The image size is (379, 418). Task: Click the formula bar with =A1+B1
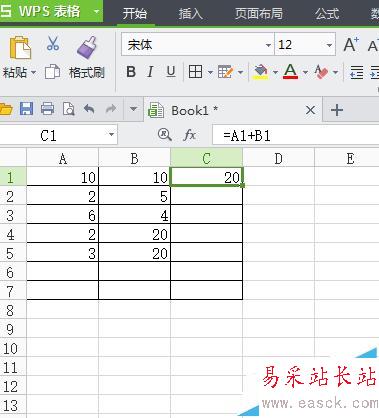tap(295, 135)
